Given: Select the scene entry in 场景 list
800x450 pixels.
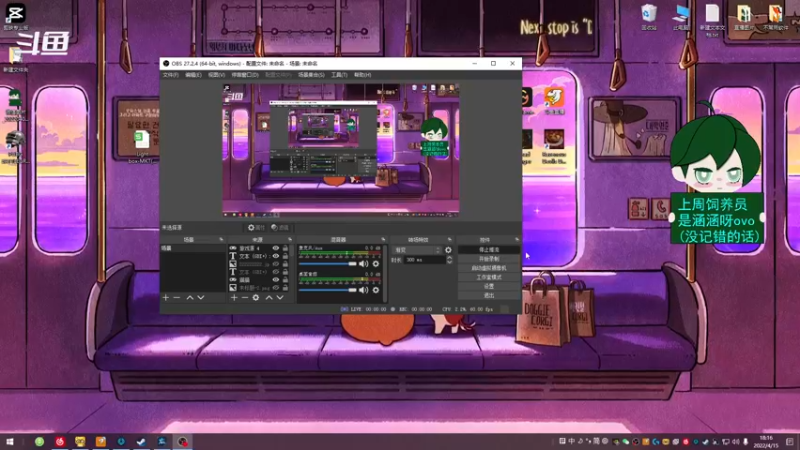Looking at the screenshot, I should point(193,248).
